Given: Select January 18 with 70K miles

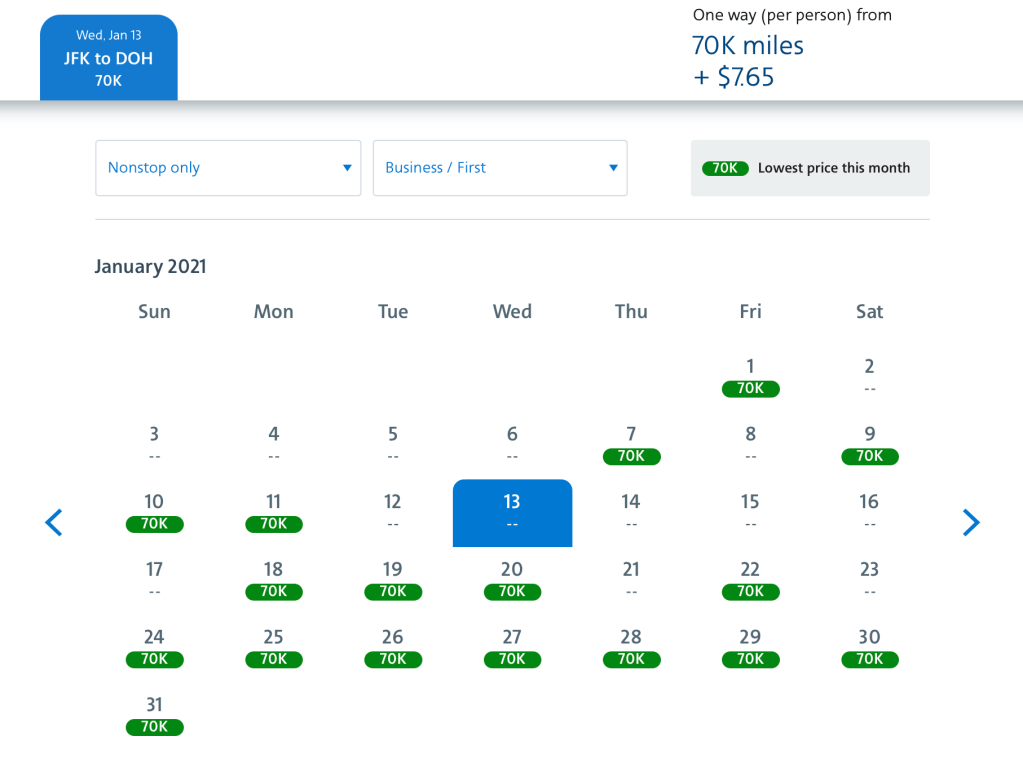Looking at the screenshot, I should (x=273, y=580).
